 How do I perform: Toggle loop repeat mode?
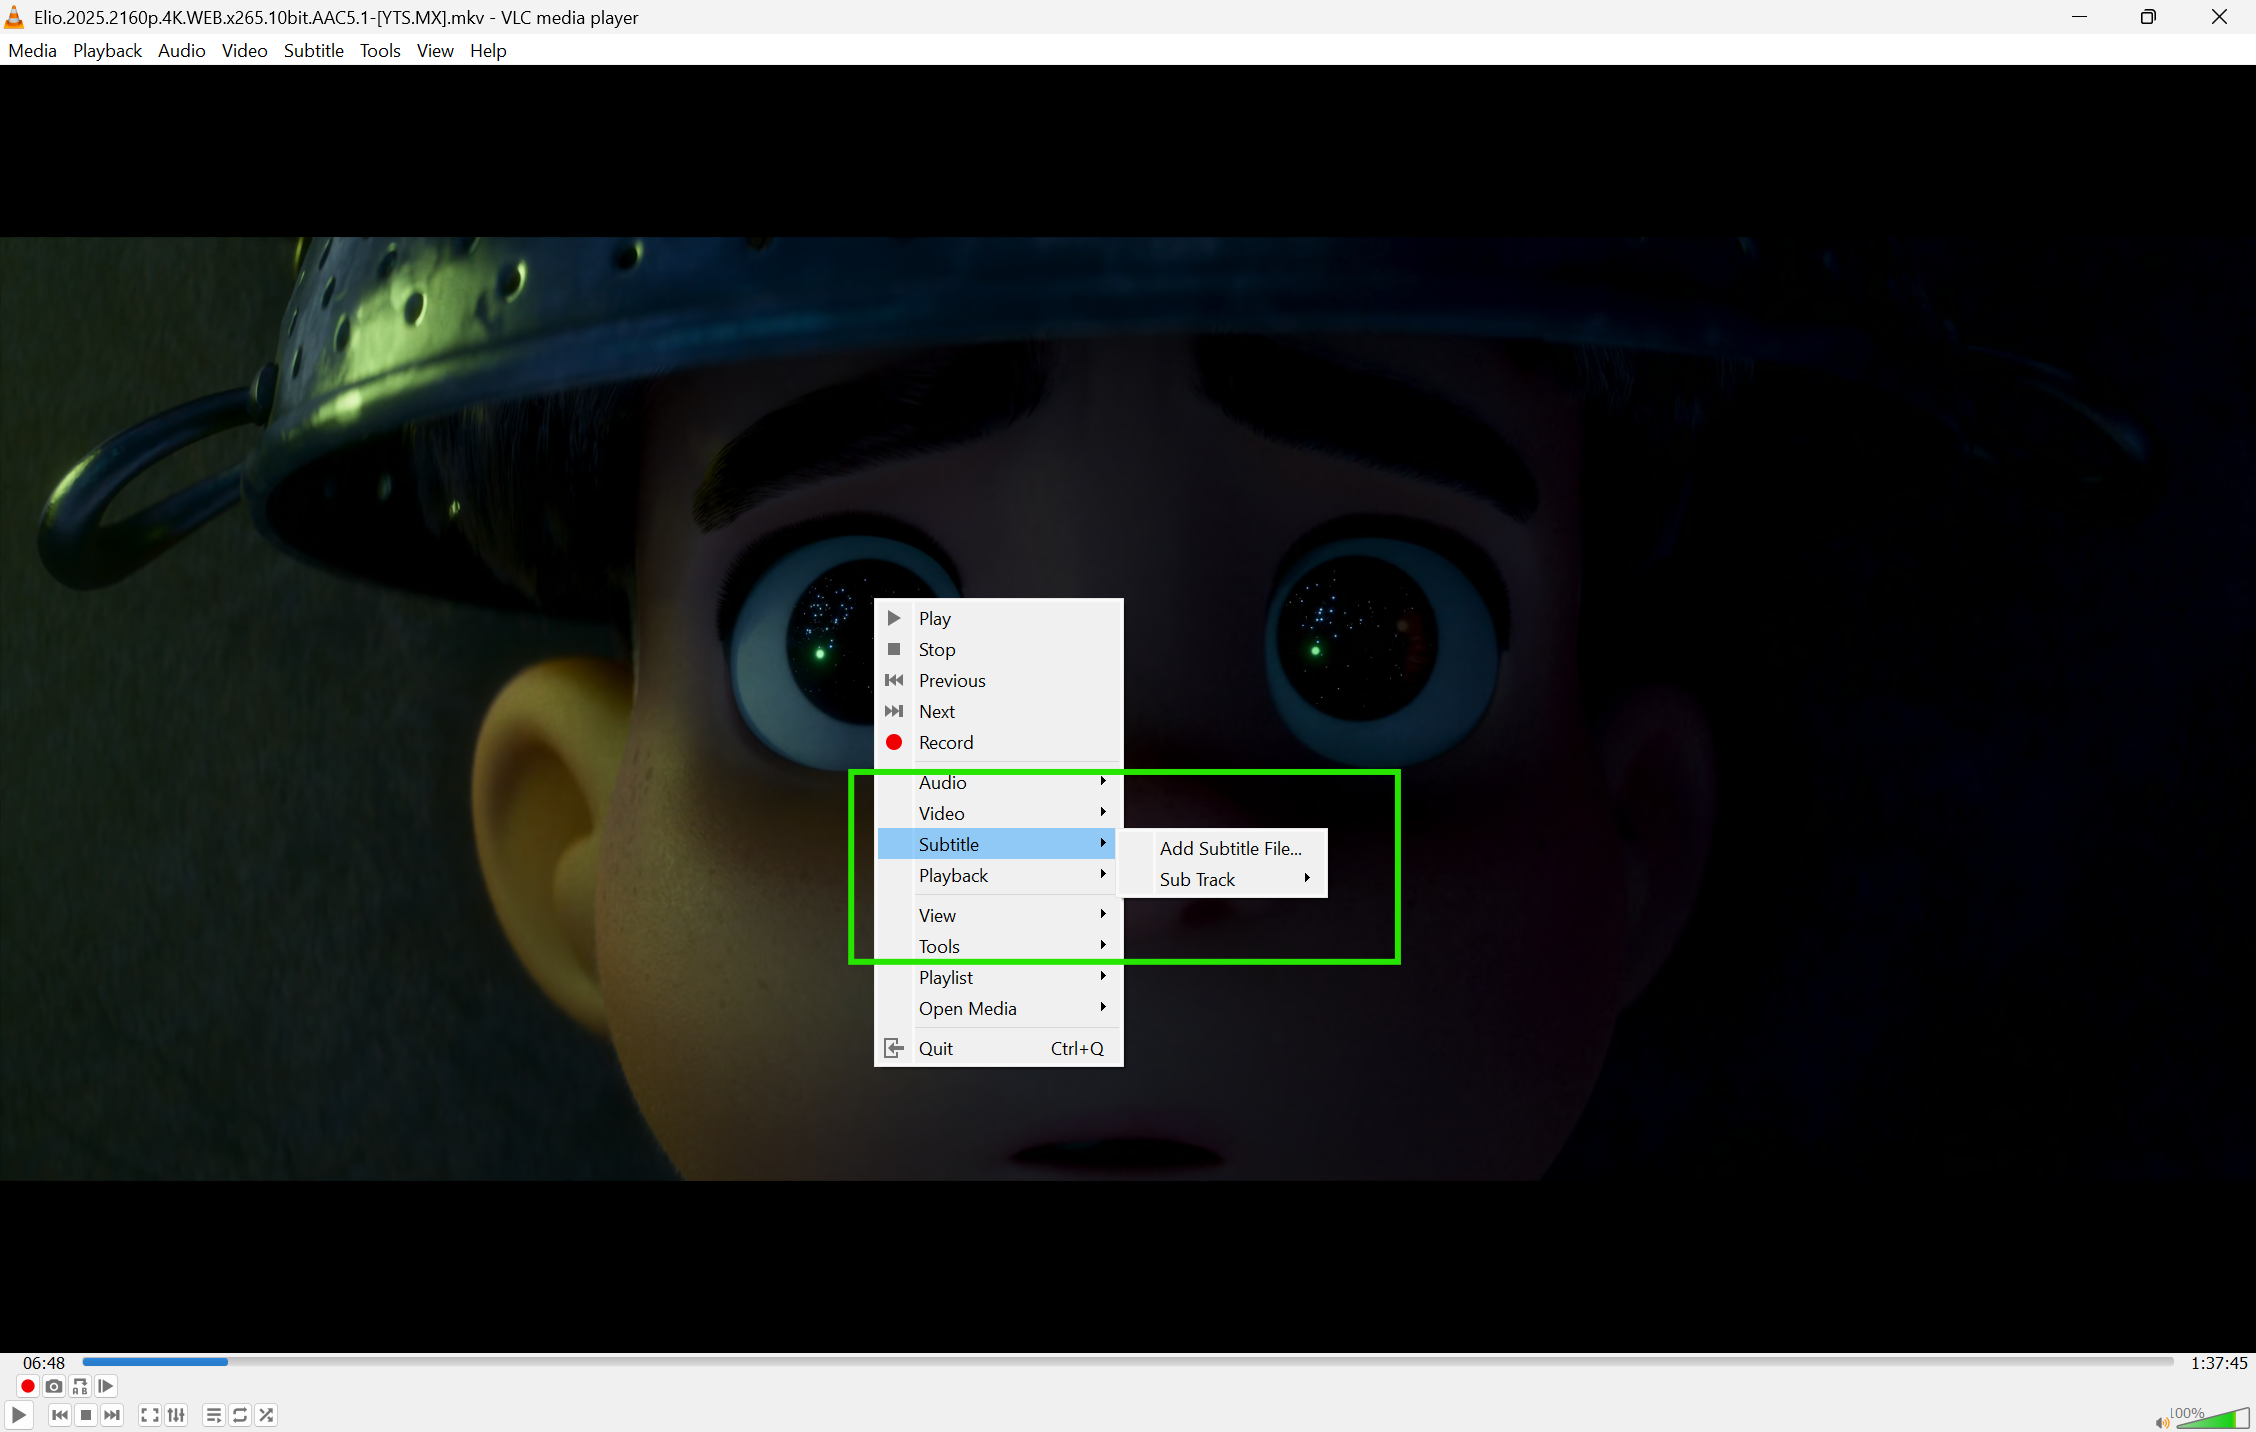point(240,1415)
